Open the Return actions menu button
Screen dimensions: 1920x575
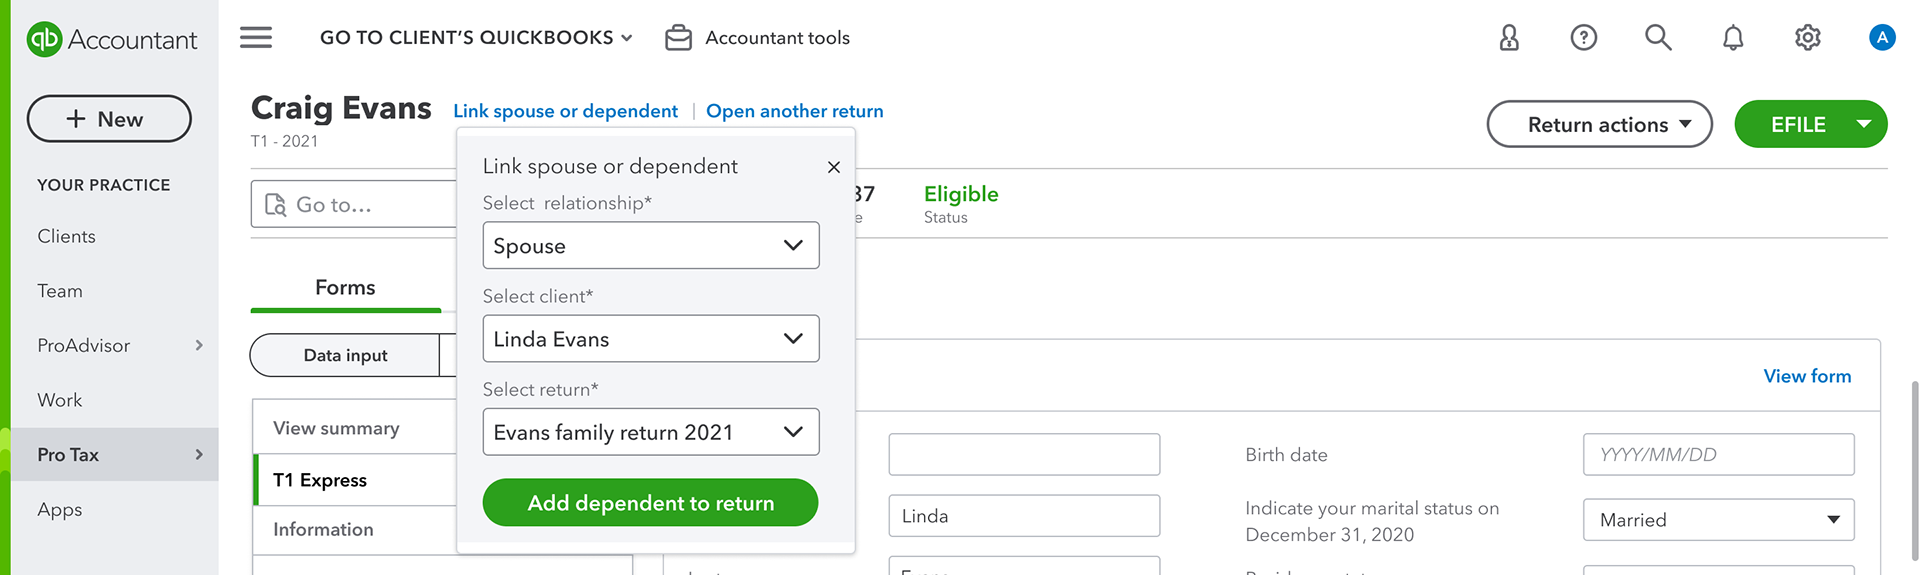(x=1599, y=125)
